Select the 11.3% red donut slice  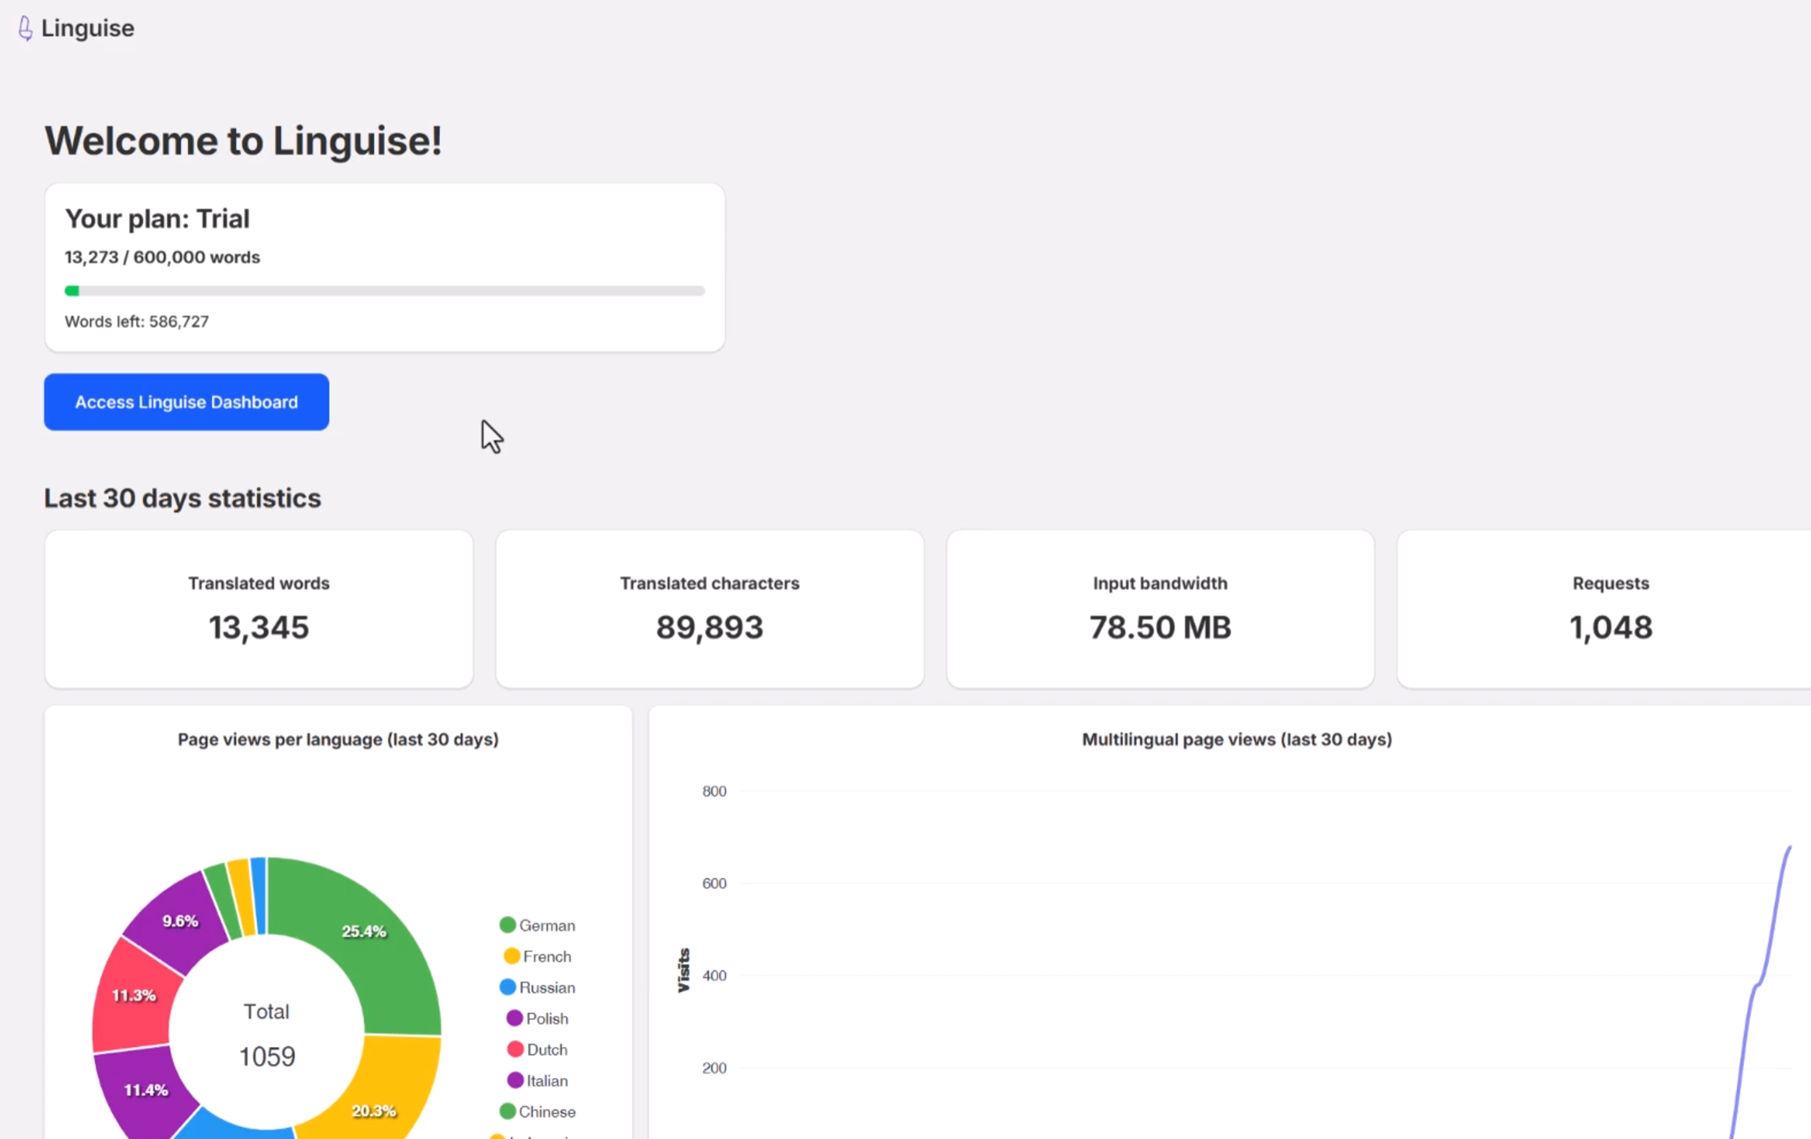tap(134, 996)
